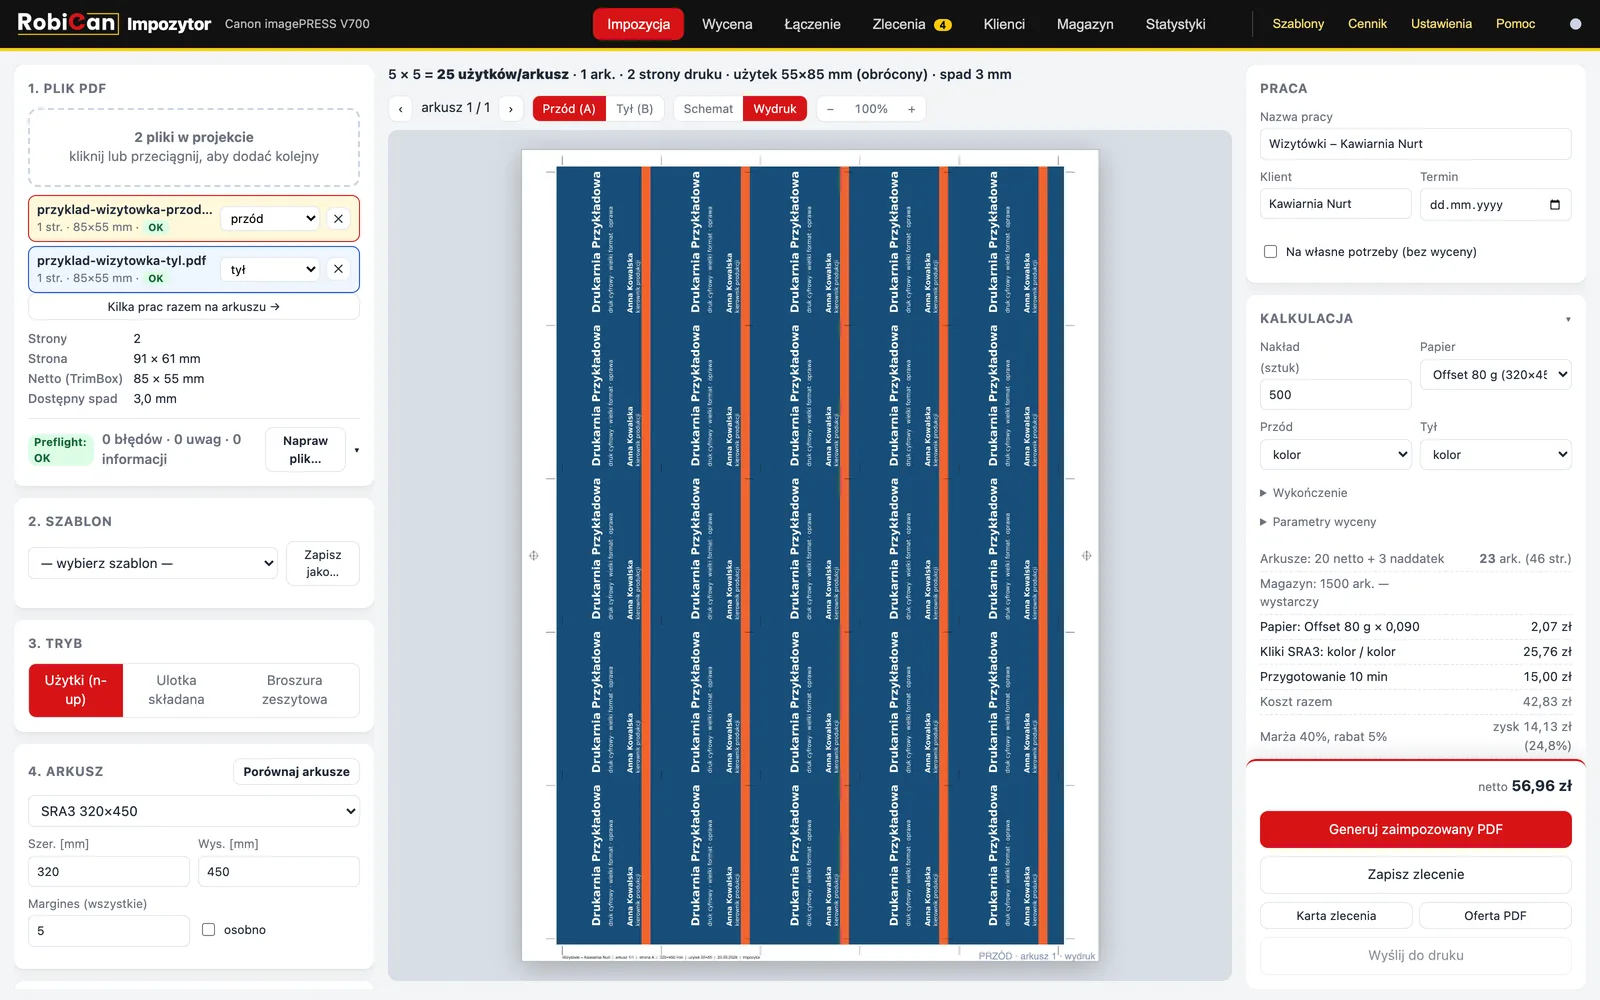Screen dimensions: 1600x1000
Task: Open wybierz szablon dropdown
Action: click(x=153, y=563)
